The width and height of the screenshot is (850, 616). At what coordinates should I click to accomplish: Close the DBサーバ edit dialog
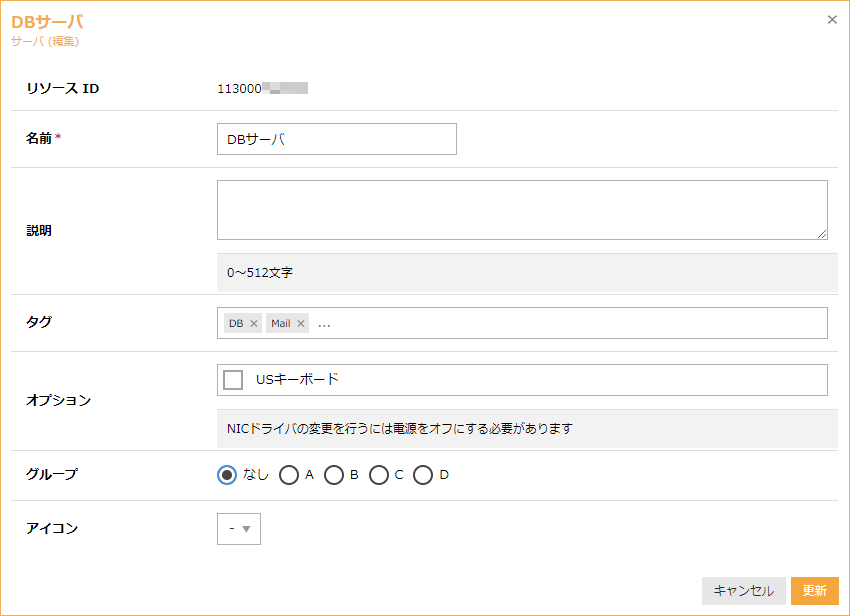click(x=832, y=20)
